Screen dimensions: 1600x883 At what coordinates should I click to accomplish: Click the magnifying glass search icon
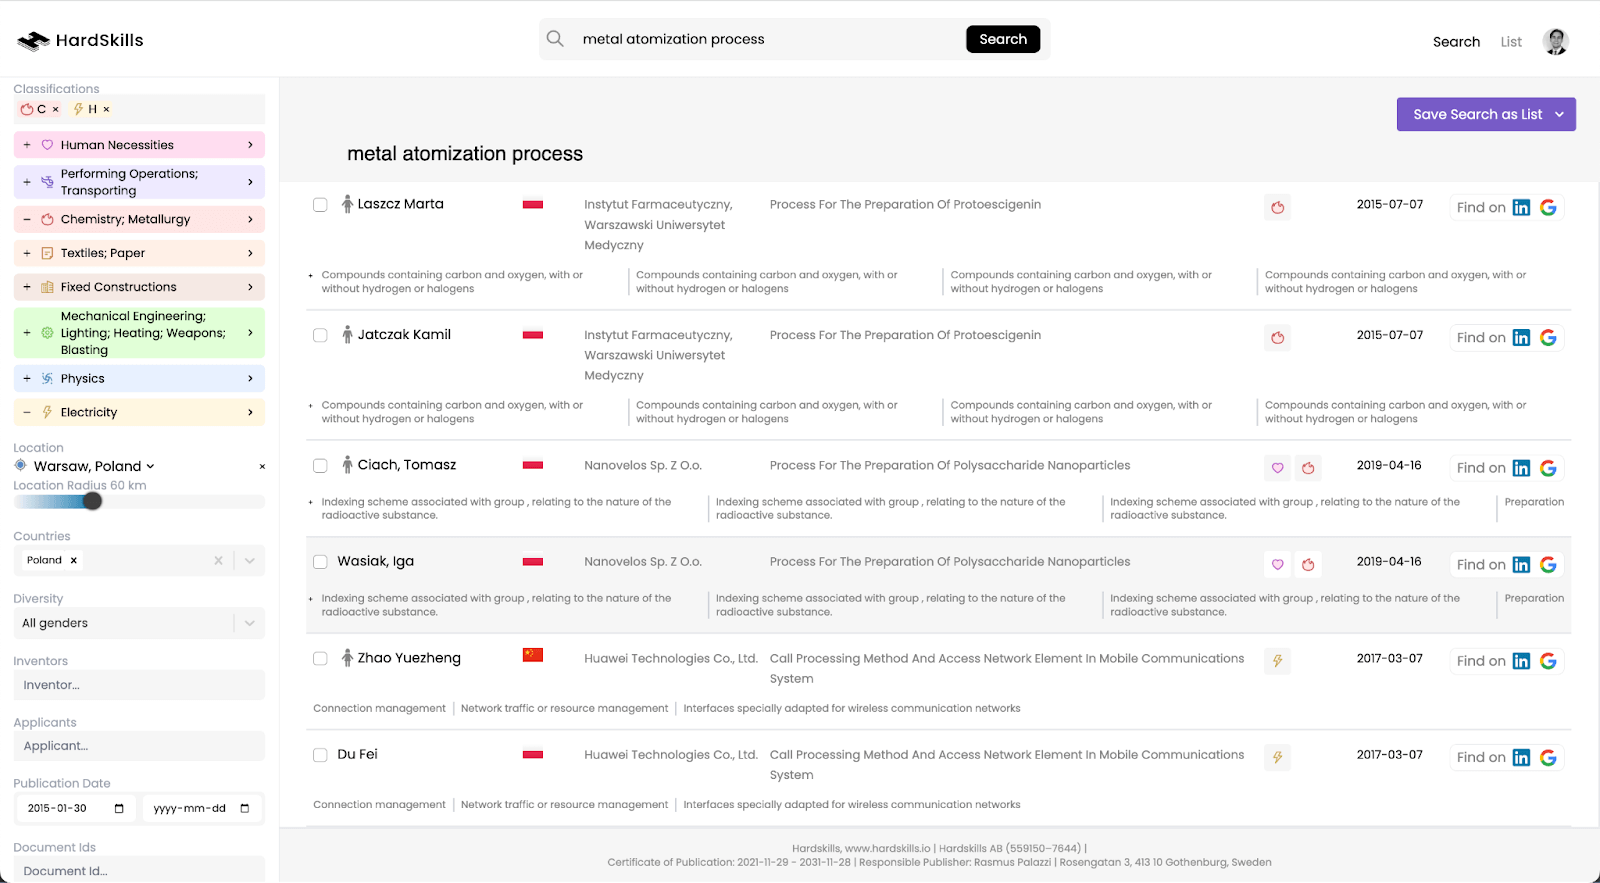click(556, 39)
